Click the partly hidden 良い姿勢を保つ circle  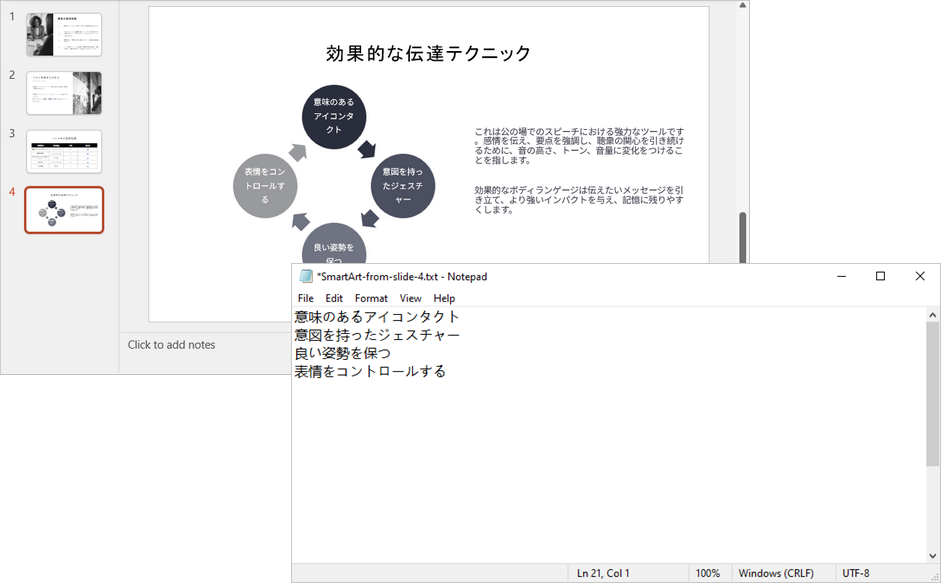[x=334, y=245]
